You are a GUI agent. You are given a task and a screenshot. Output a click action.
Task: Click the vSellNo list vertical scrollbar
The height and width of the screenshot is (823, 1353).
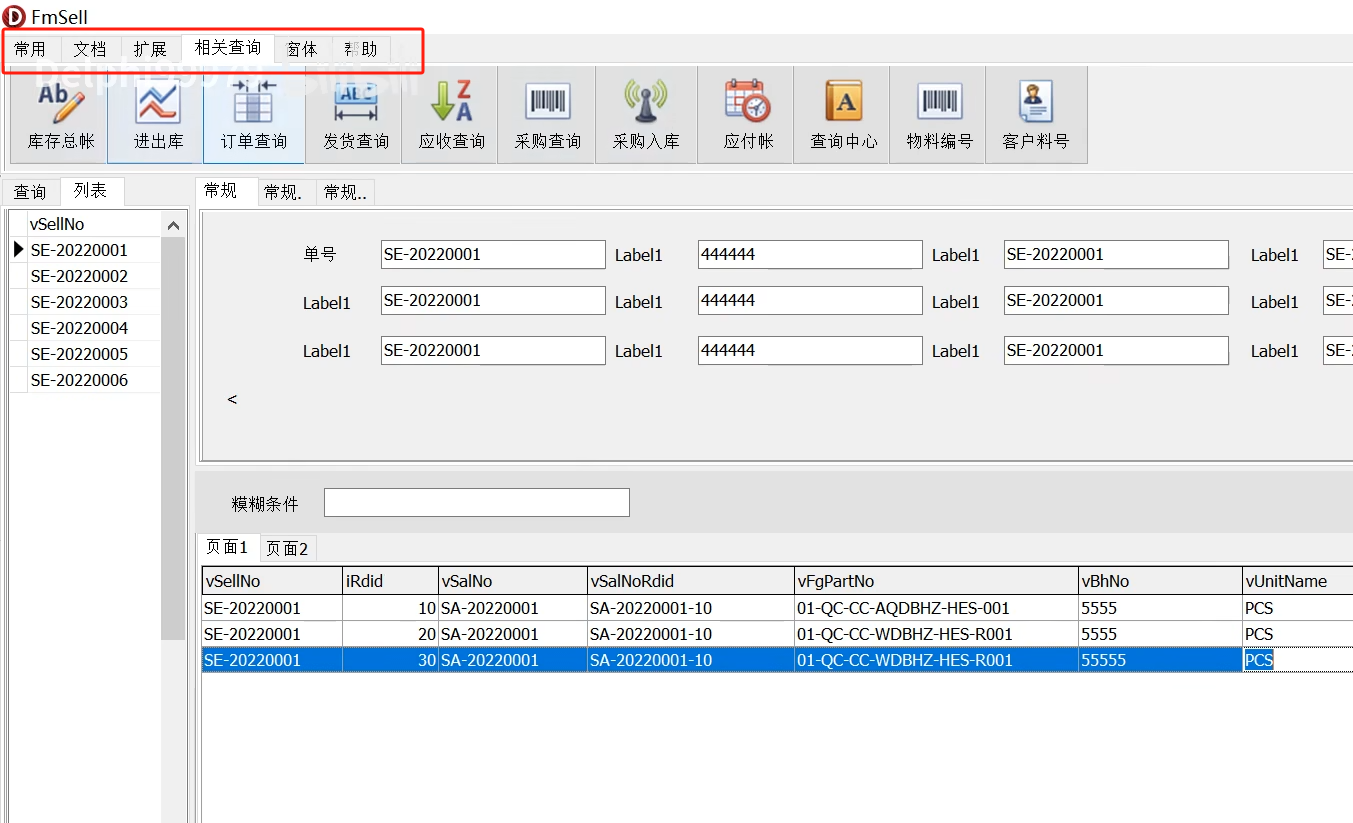(173, 440)
